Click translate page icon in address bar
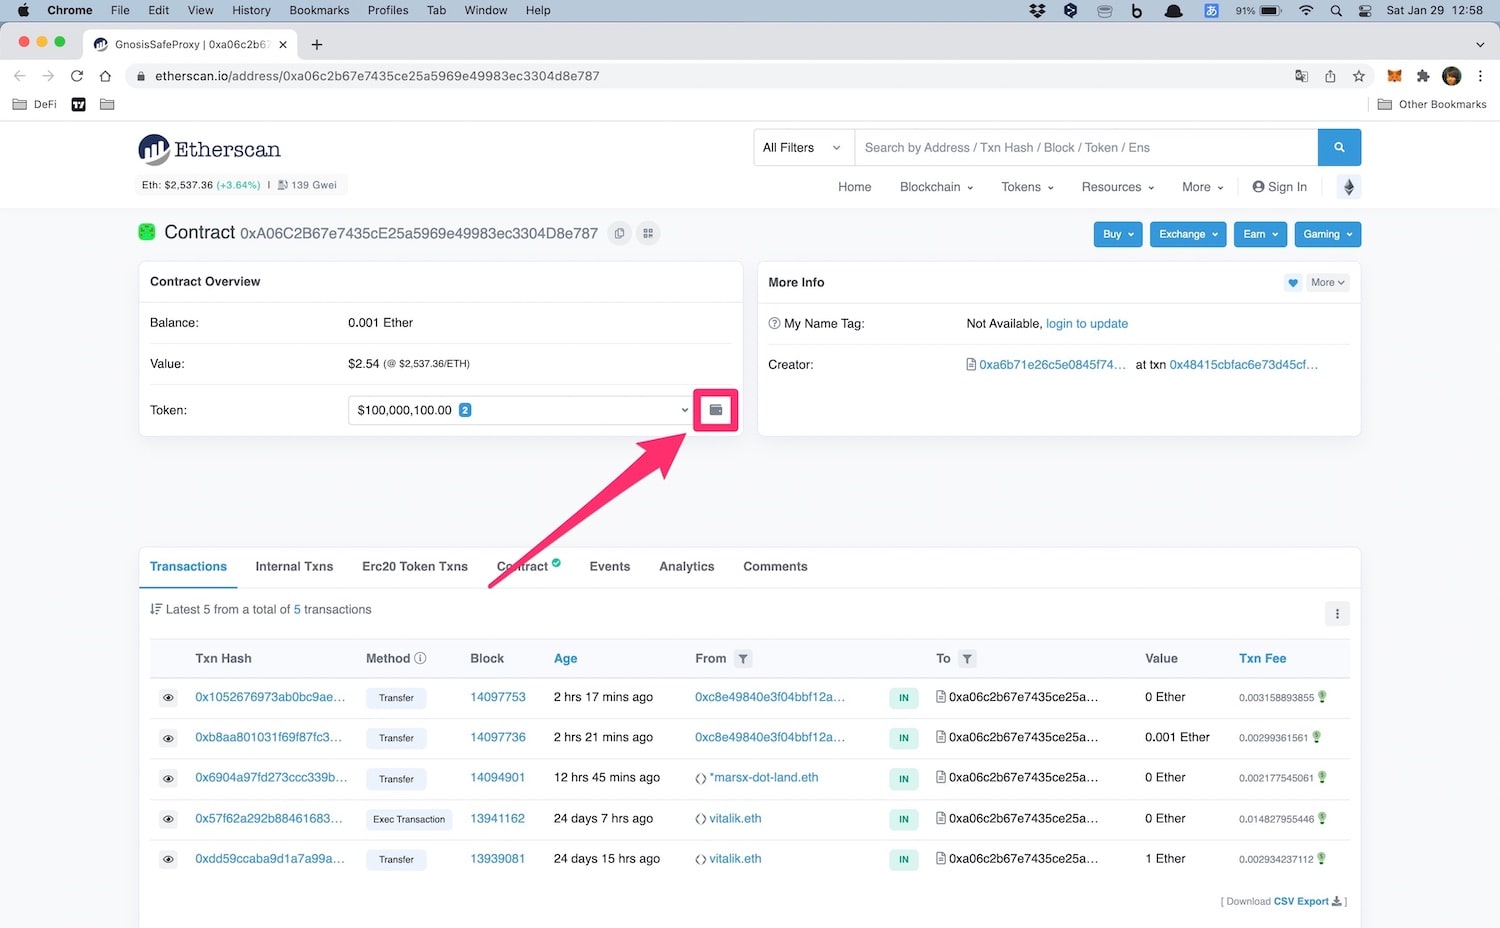The width and height of the screenshot is (1500, 928). point(1301,76)
